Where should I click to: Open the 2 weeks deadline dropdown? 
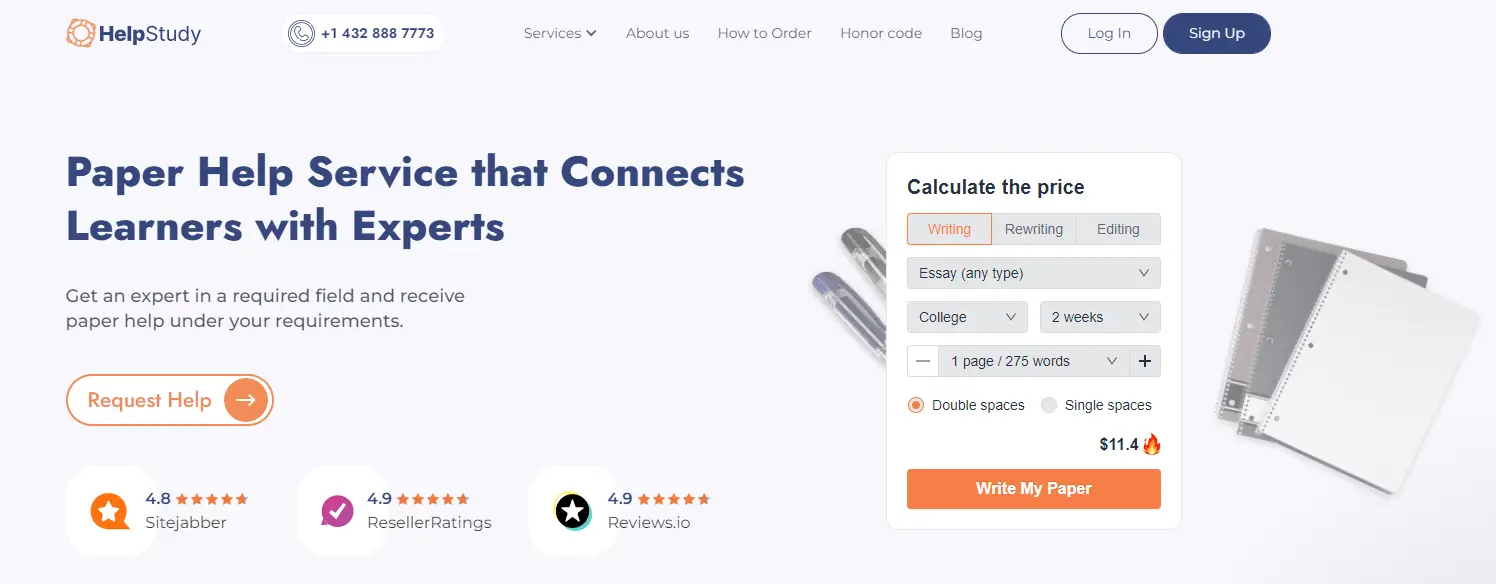pos(1099,317)
